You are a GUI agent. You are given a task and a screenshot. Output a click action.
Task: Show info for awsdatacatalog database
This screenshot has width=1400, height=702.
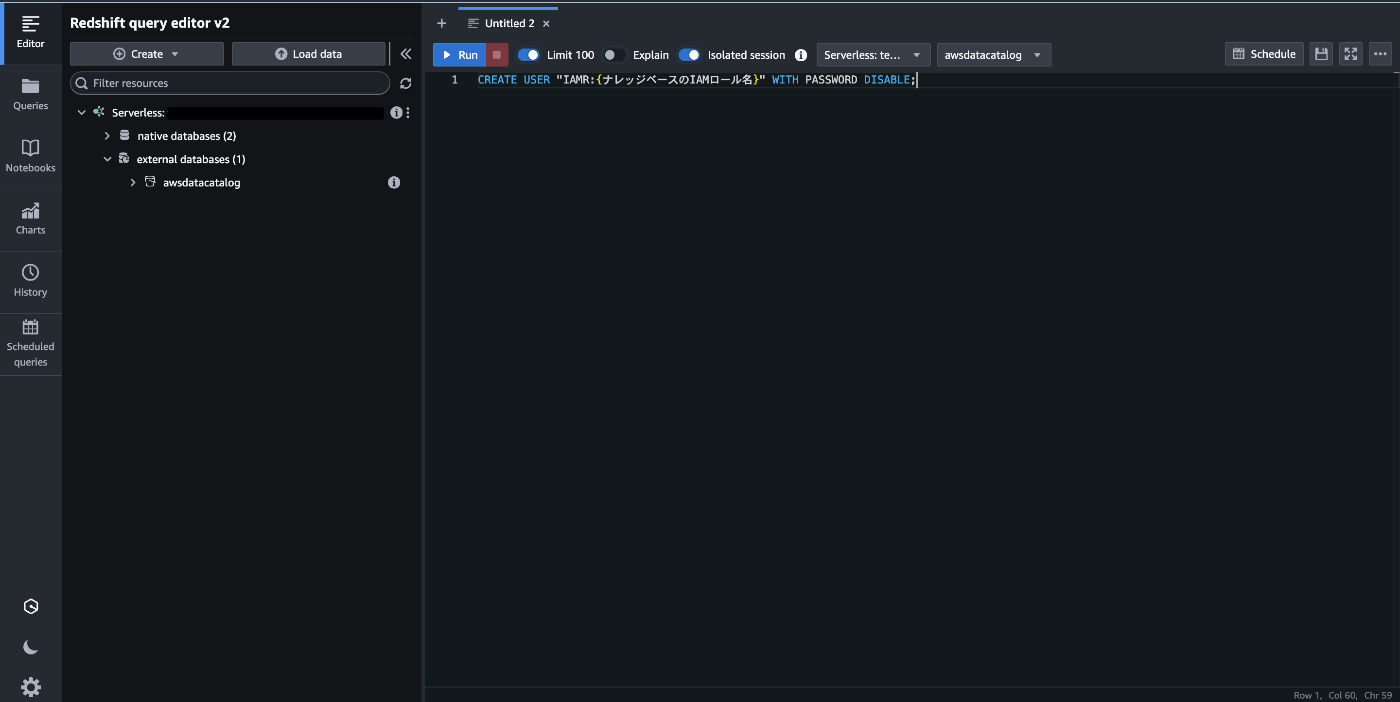pos(394,183)
